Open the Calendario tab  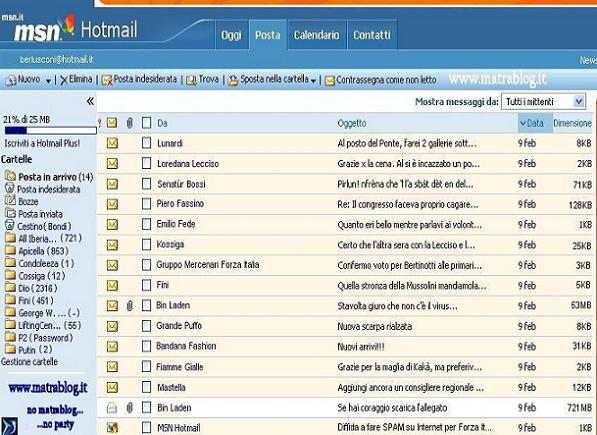point(316,35)
